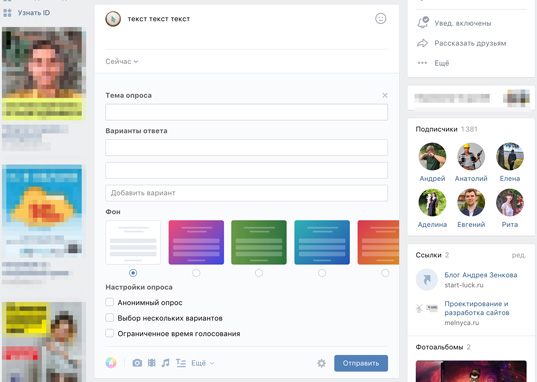This screenshot has width=537, height=382.
Task: Open the Ссылки section header
Action: point(428,255)
